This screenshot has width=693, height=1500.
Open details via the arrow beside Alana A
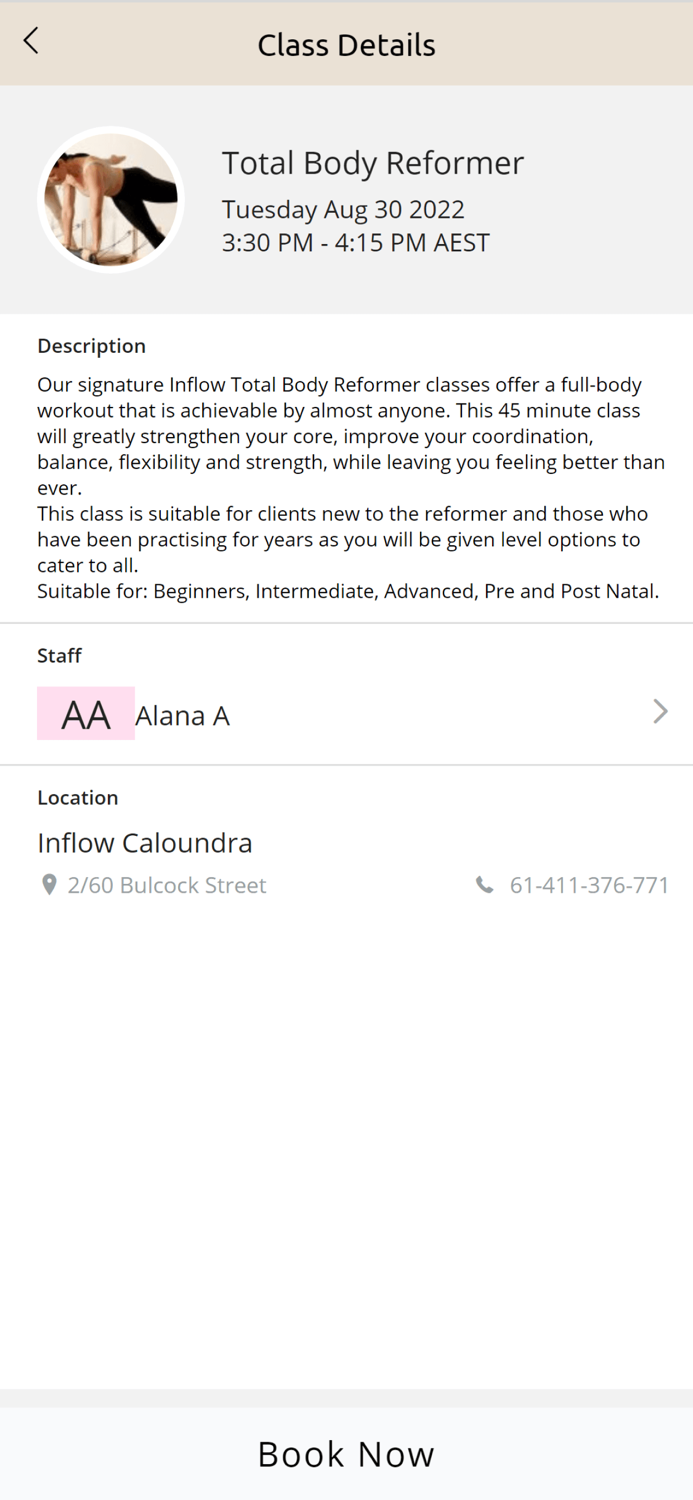659,712
